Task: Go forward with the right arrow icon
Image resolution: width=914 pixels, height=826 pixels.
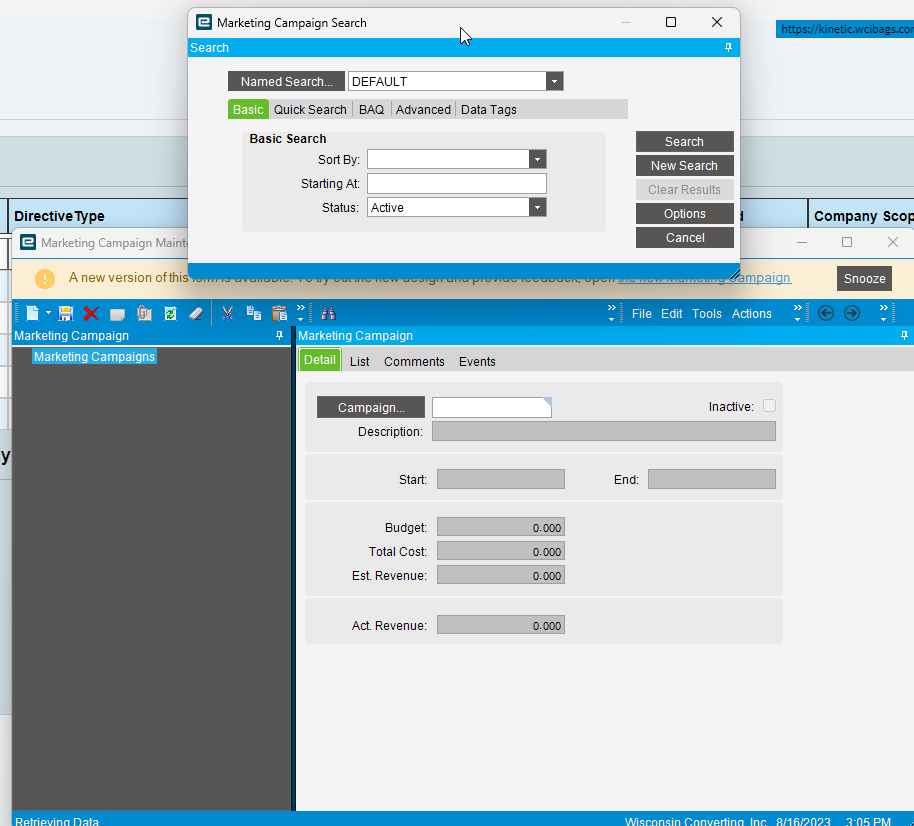Action: point(852,313)
